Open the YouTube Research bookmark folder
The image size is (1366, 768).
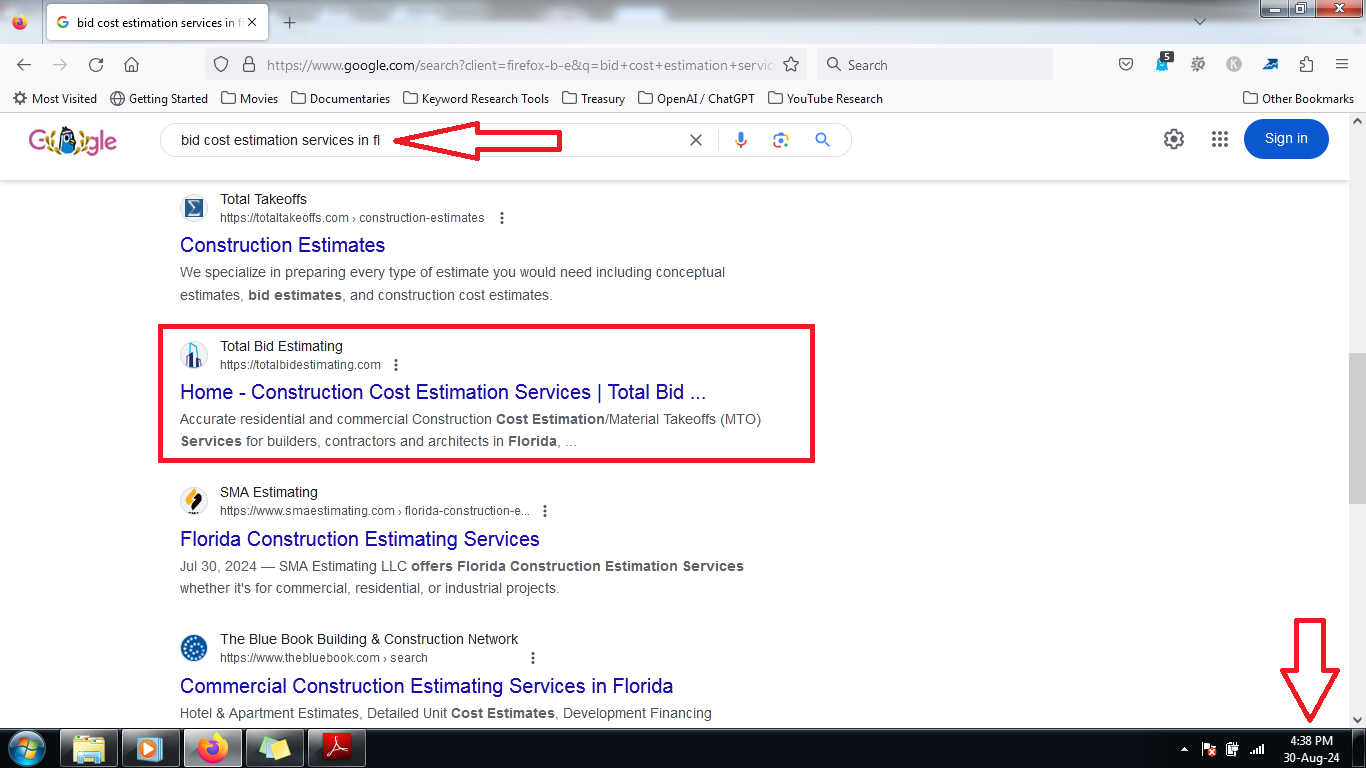(x=825, y=98)
